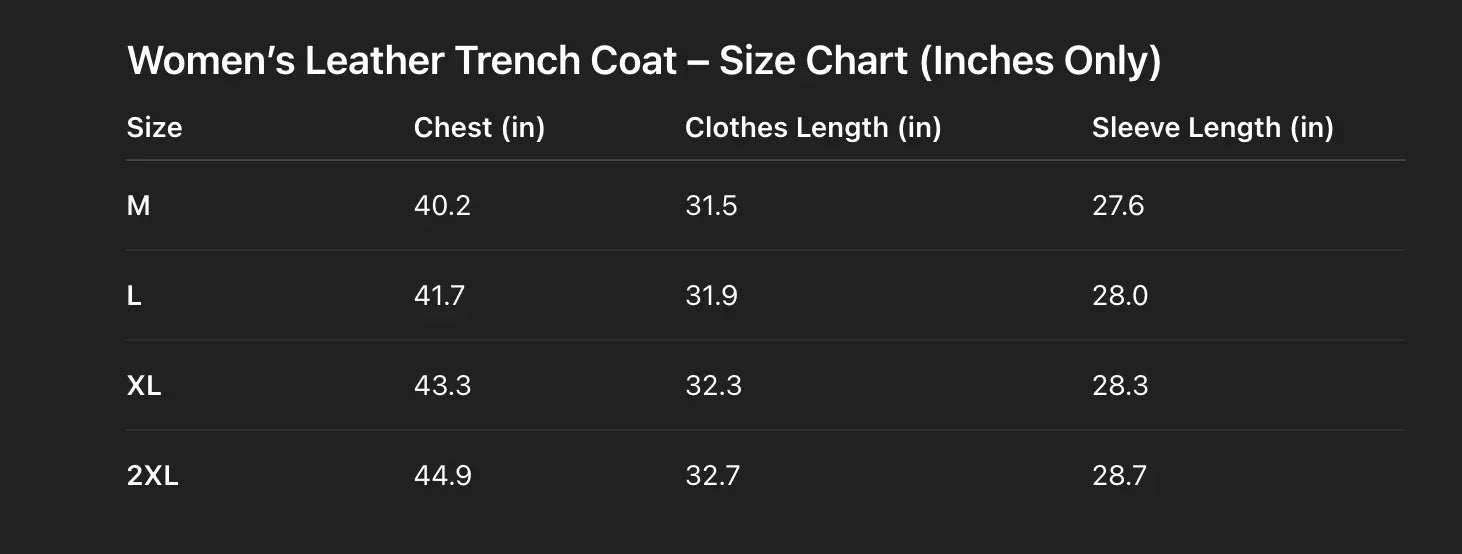Select the 2XL size row label
Screen dimensions: 1462x554
(x=152, y=476)
